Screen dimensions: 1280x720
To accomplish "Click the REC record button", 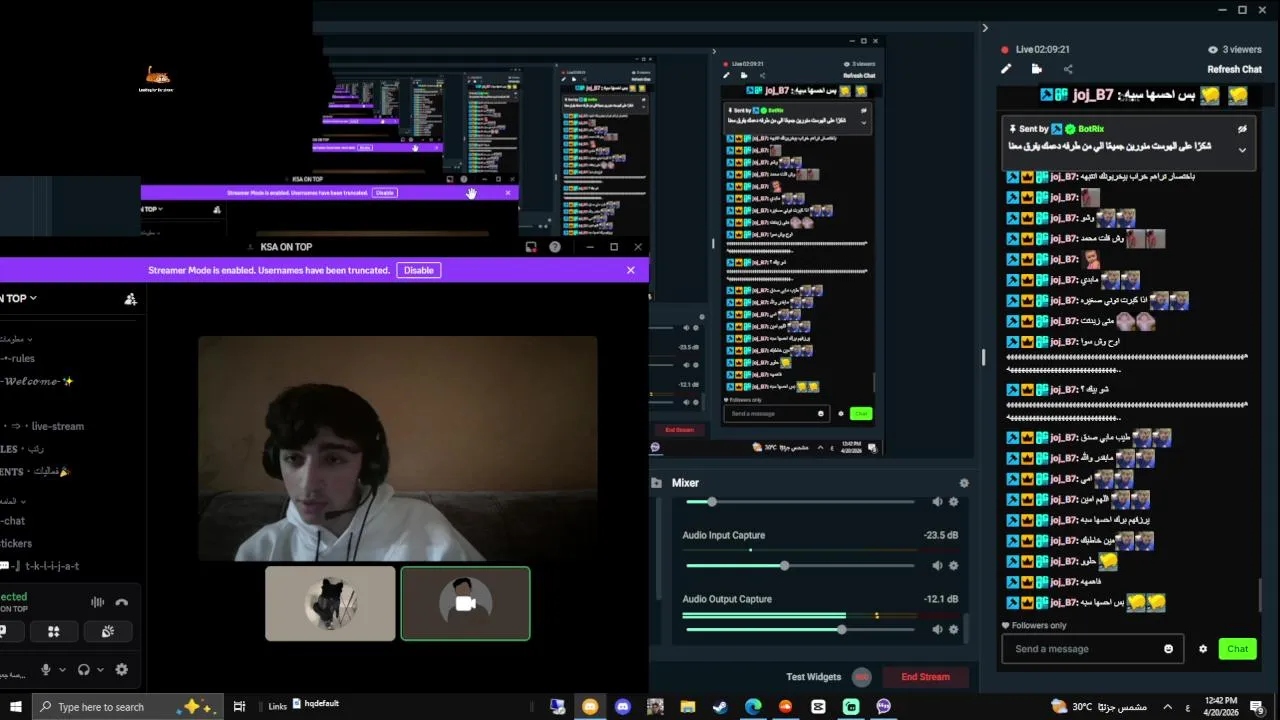I will coord(862,677).
